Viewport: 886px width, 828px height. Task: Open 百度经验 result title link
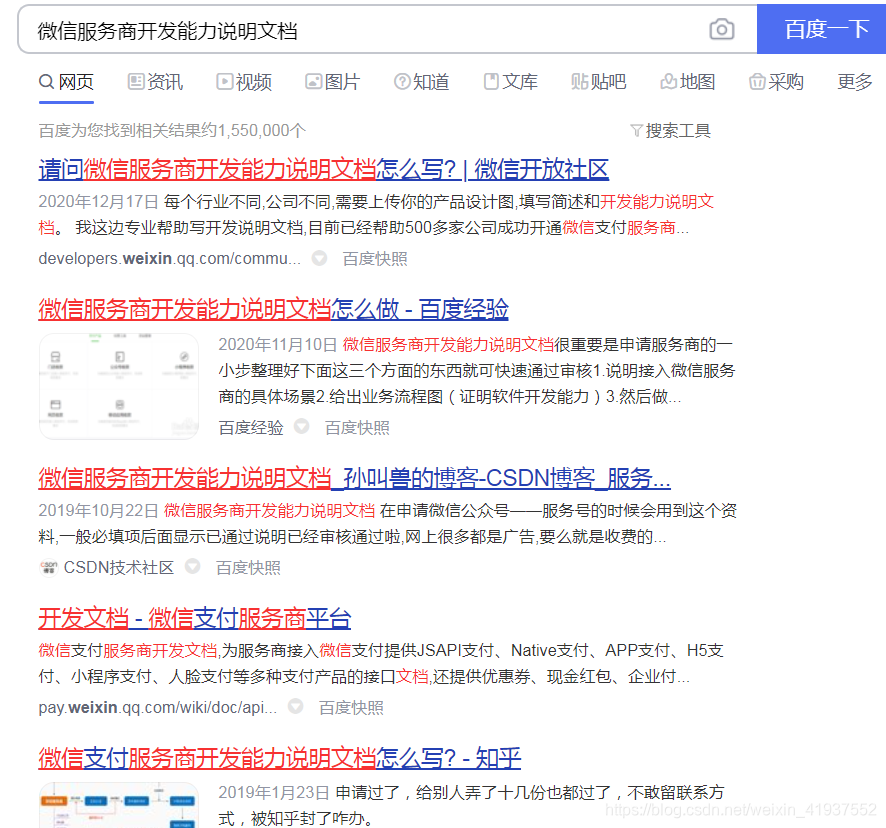pos(273,309)
